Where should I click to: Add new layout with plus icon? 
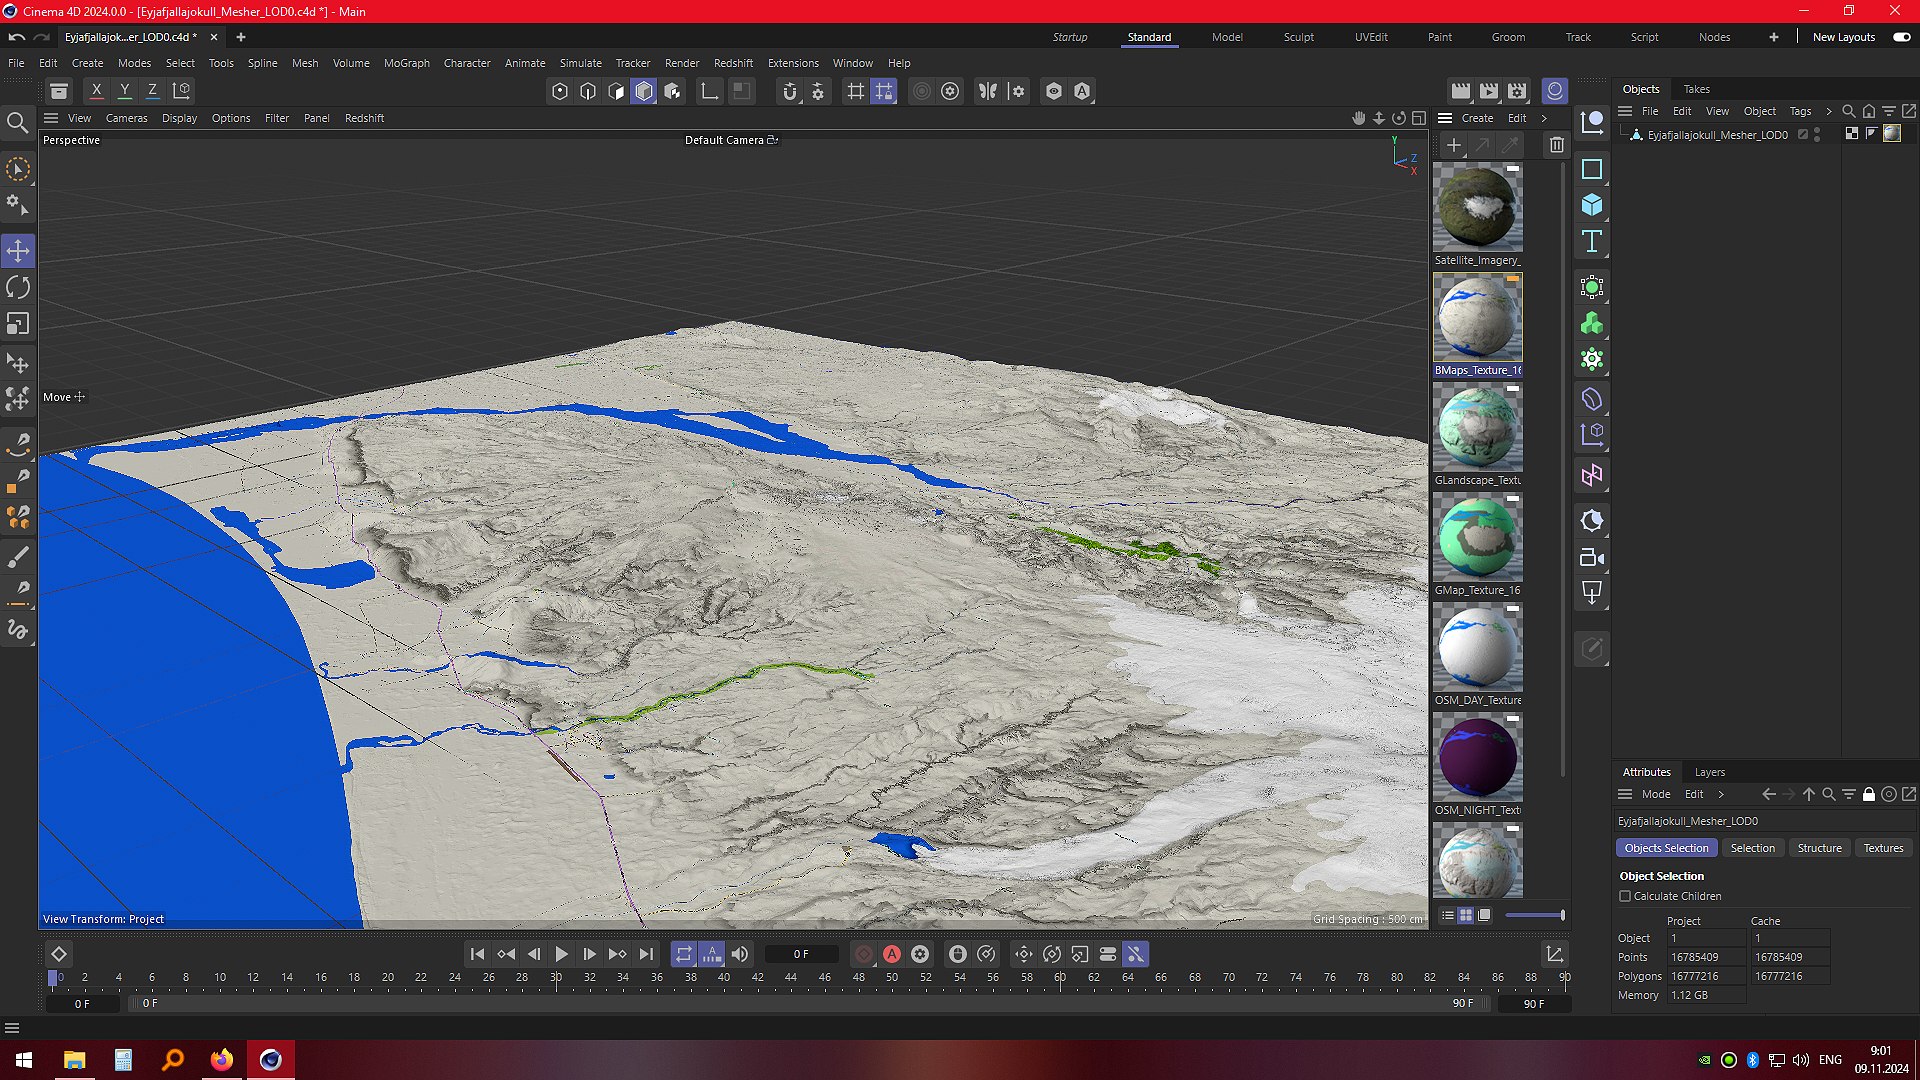[x=1773, y=37]
